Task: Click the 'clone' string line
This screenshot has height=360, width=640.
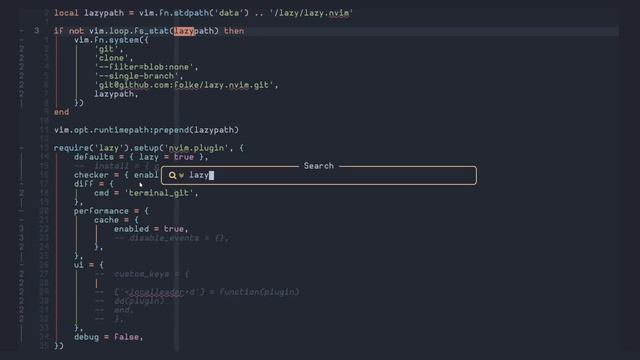Action: tap(114, 58)
